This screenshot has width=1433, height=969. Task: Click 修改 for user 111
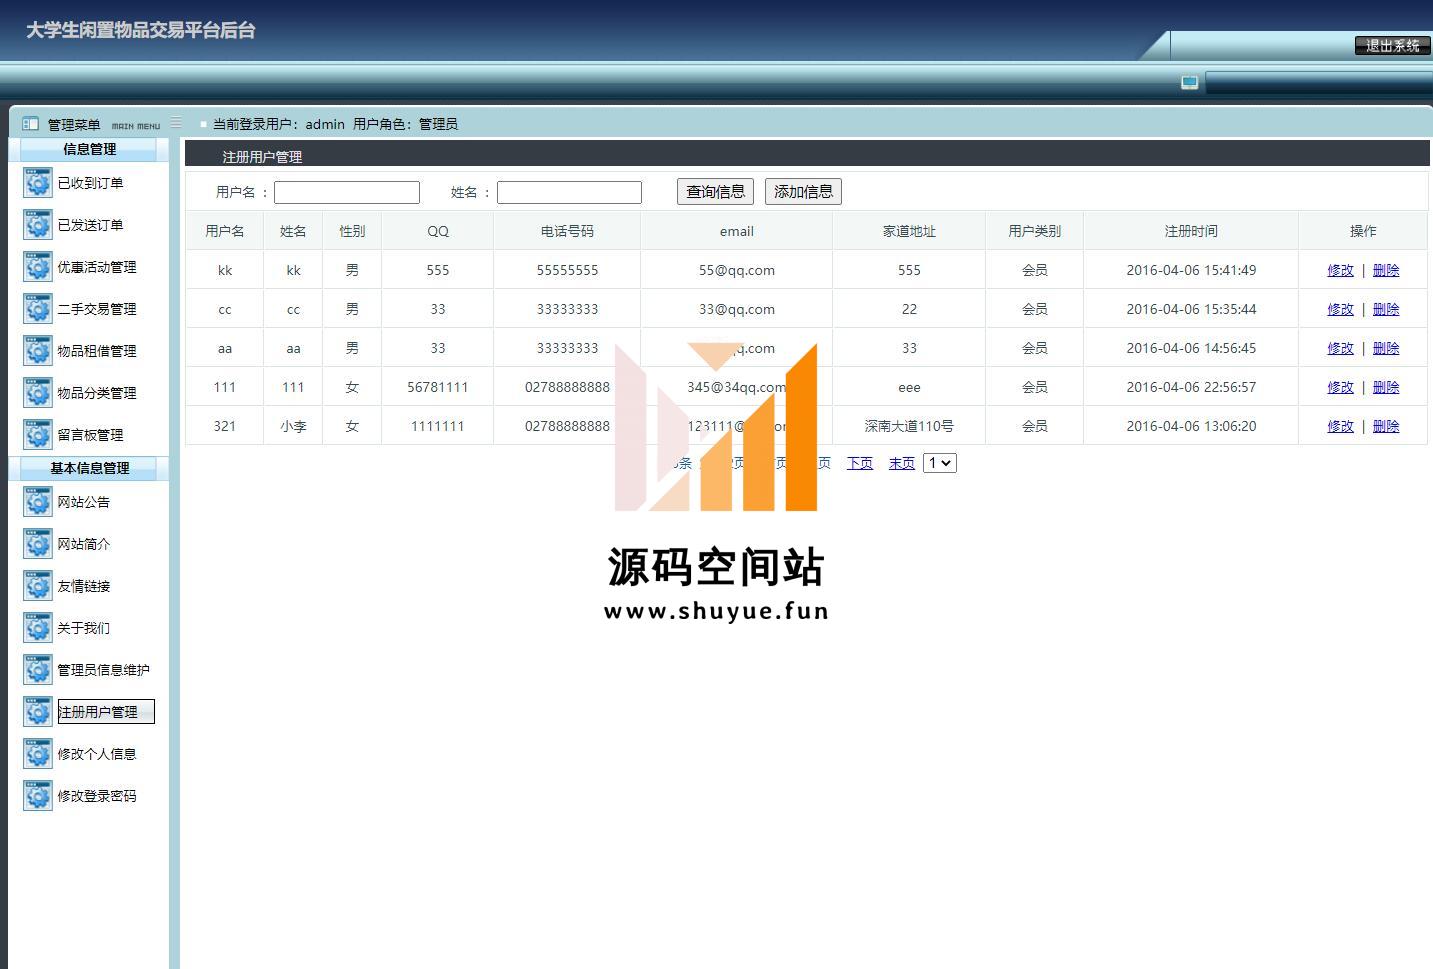(1340, 387)
